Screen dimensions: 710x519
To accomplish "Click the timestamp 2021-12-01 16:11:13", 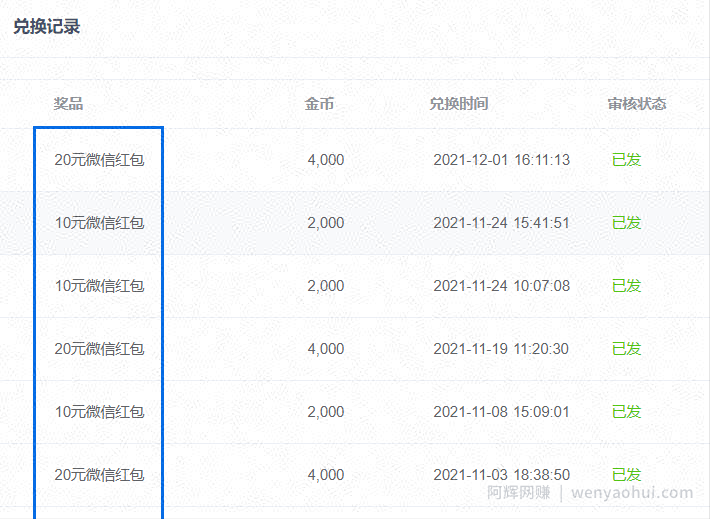I will pyautogui.click(x=501, y=160).
